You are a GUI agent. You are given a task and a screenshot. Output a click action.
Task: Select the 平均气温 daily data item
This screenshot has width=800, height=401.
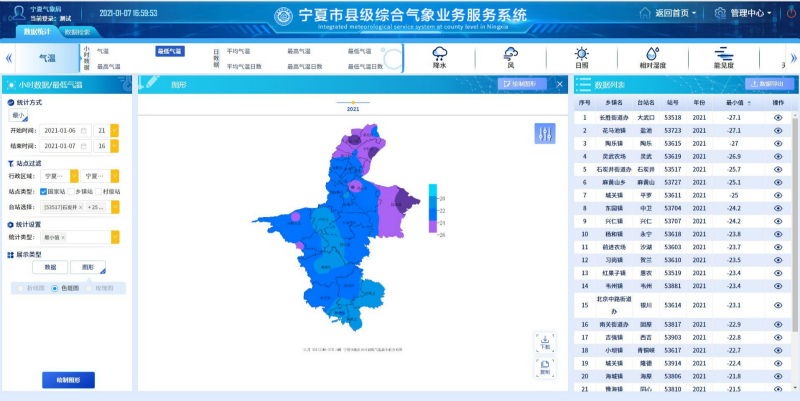[x=238, y=50]
